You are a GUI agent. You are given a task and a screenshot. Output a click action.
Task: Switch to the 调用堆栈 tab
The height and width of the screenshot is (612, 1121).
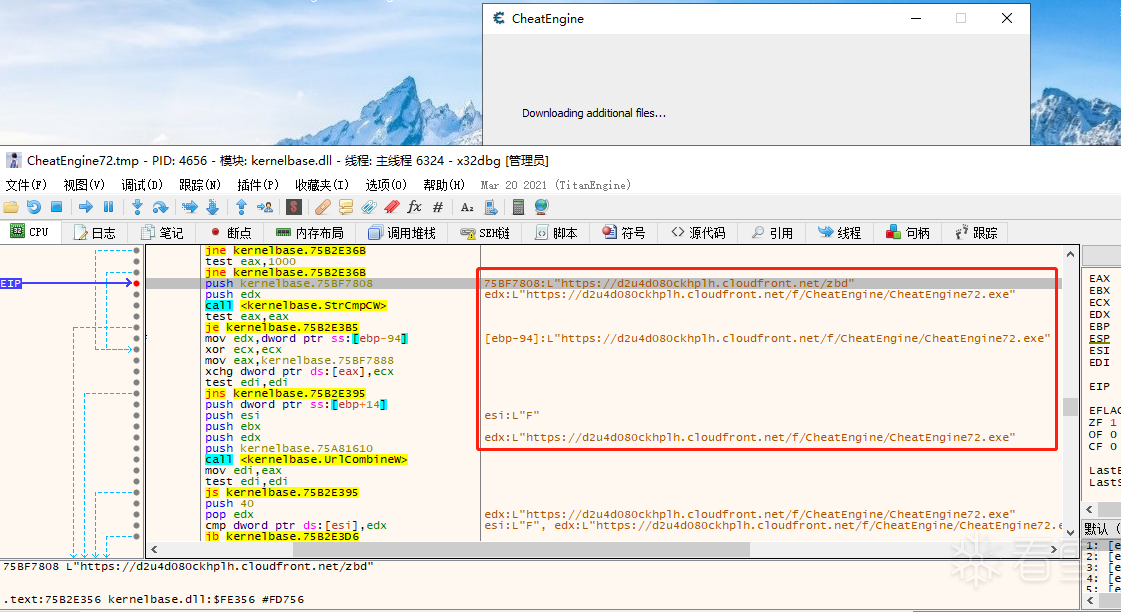(402, 233)
